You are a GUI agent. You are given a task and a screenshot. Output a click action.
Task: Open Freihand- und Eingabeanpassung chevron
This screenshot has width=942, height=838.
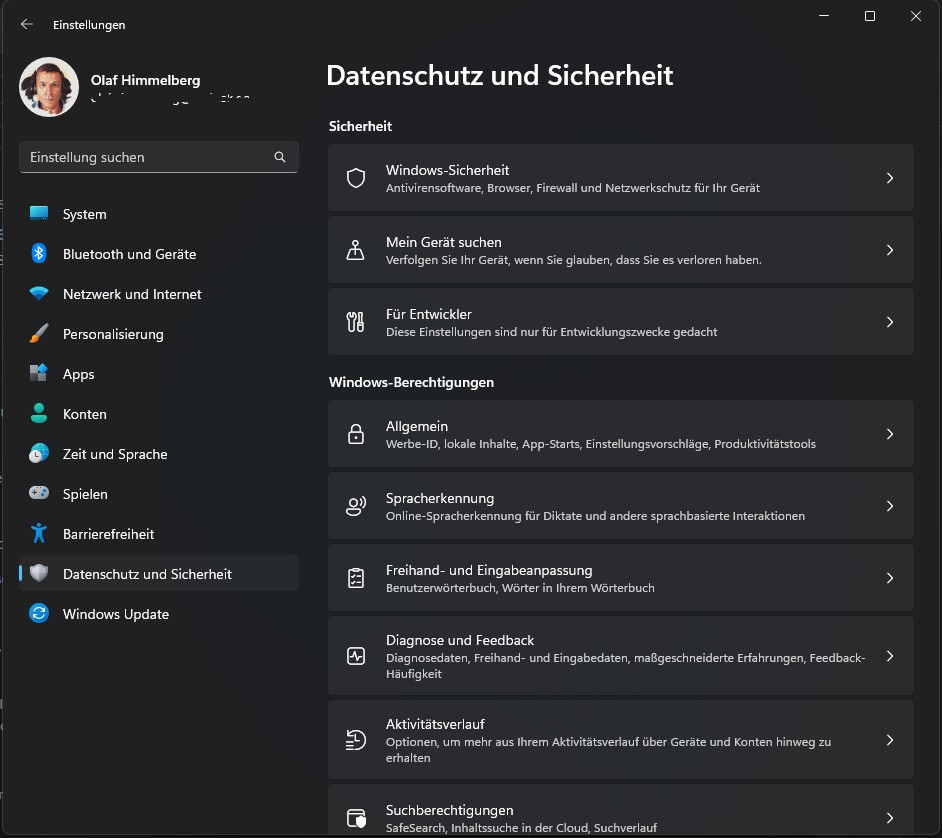click(890, 578)
